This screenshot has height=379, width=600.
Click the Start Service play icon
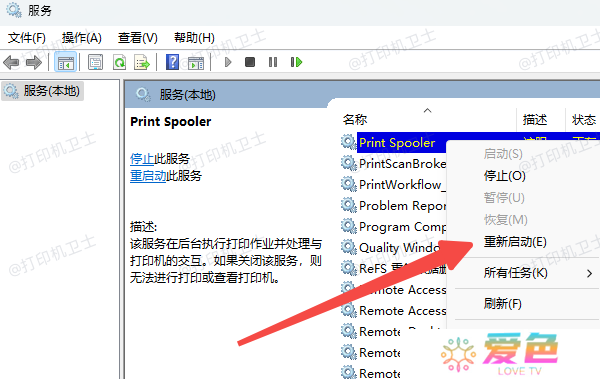(228, 62)
